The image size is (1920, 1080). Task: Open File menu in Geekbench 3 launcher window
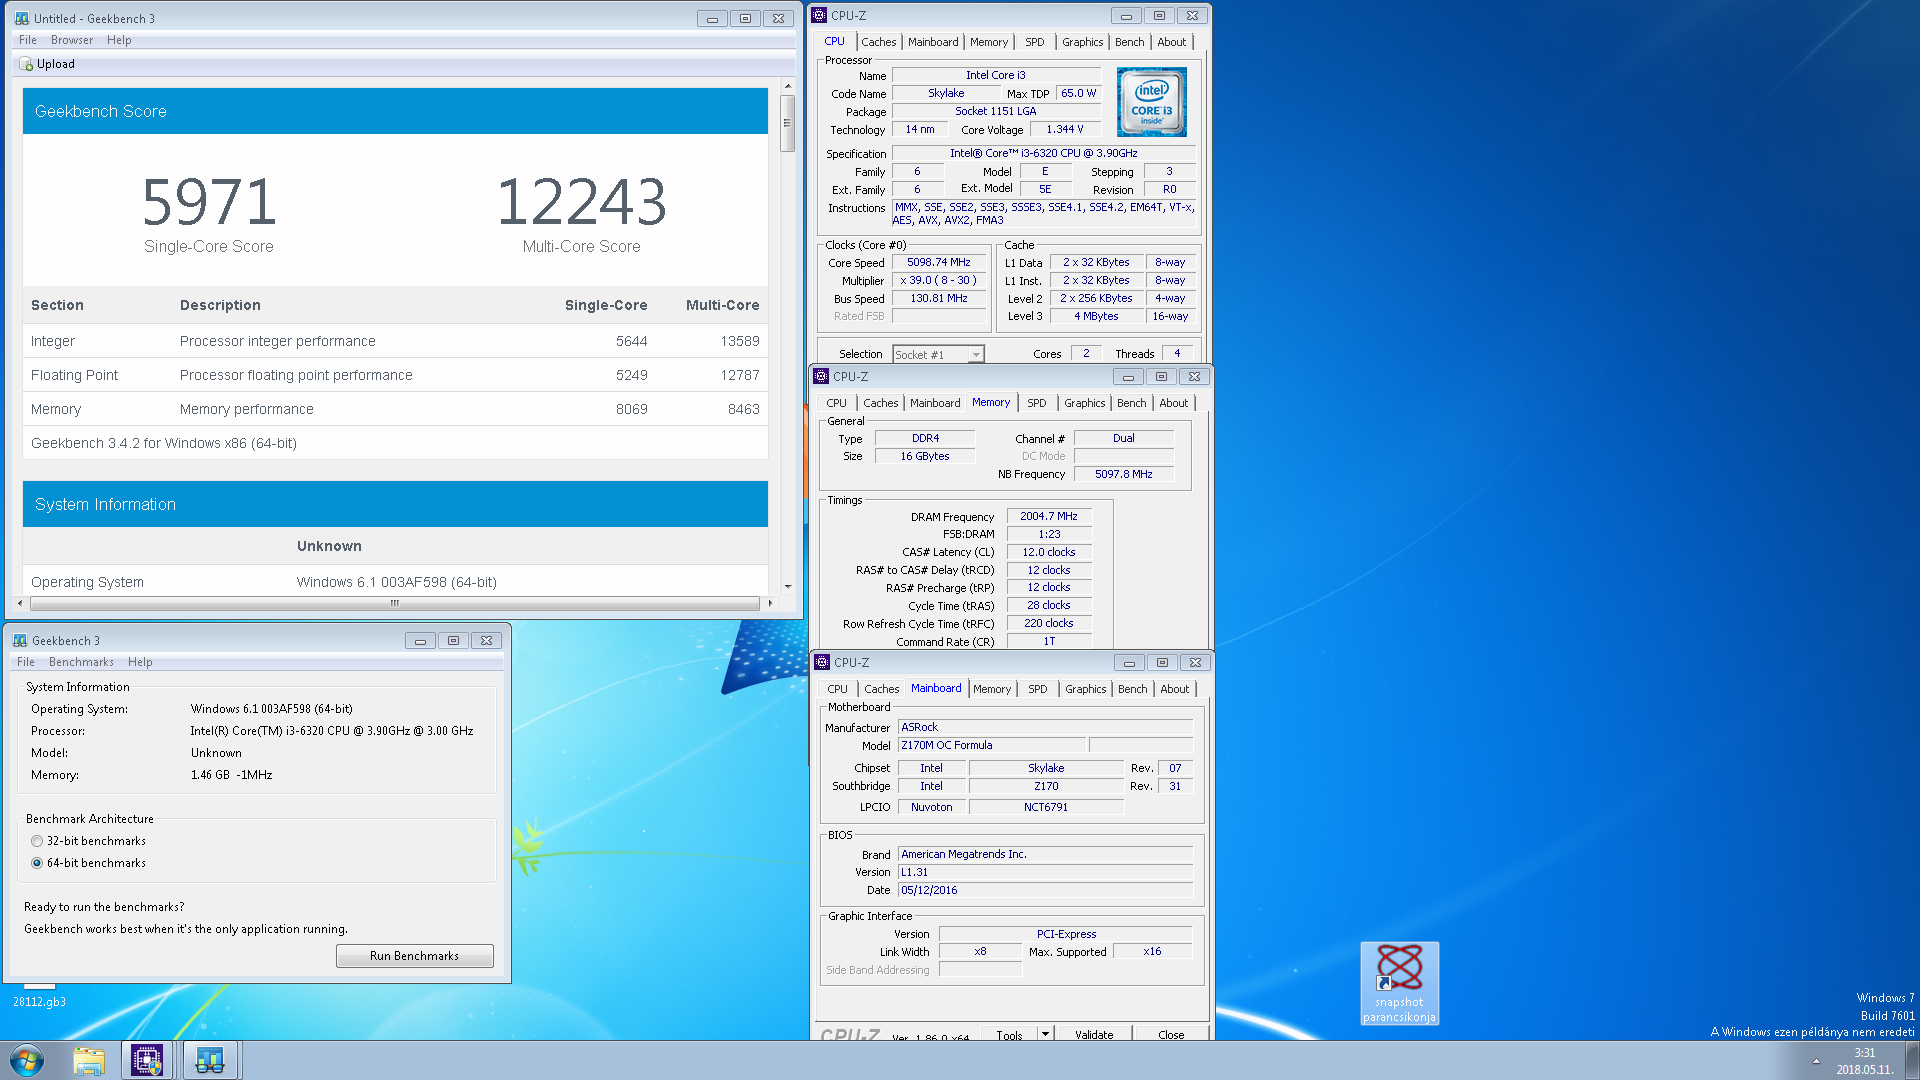click(26, 662)
